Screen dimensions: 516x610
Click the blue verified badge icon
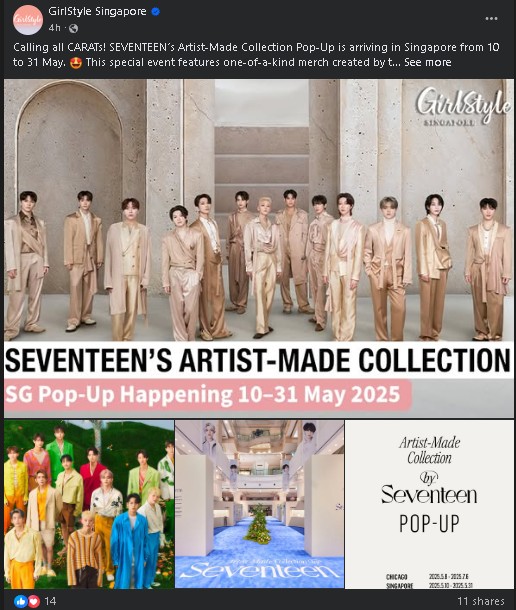click(155, 12)
